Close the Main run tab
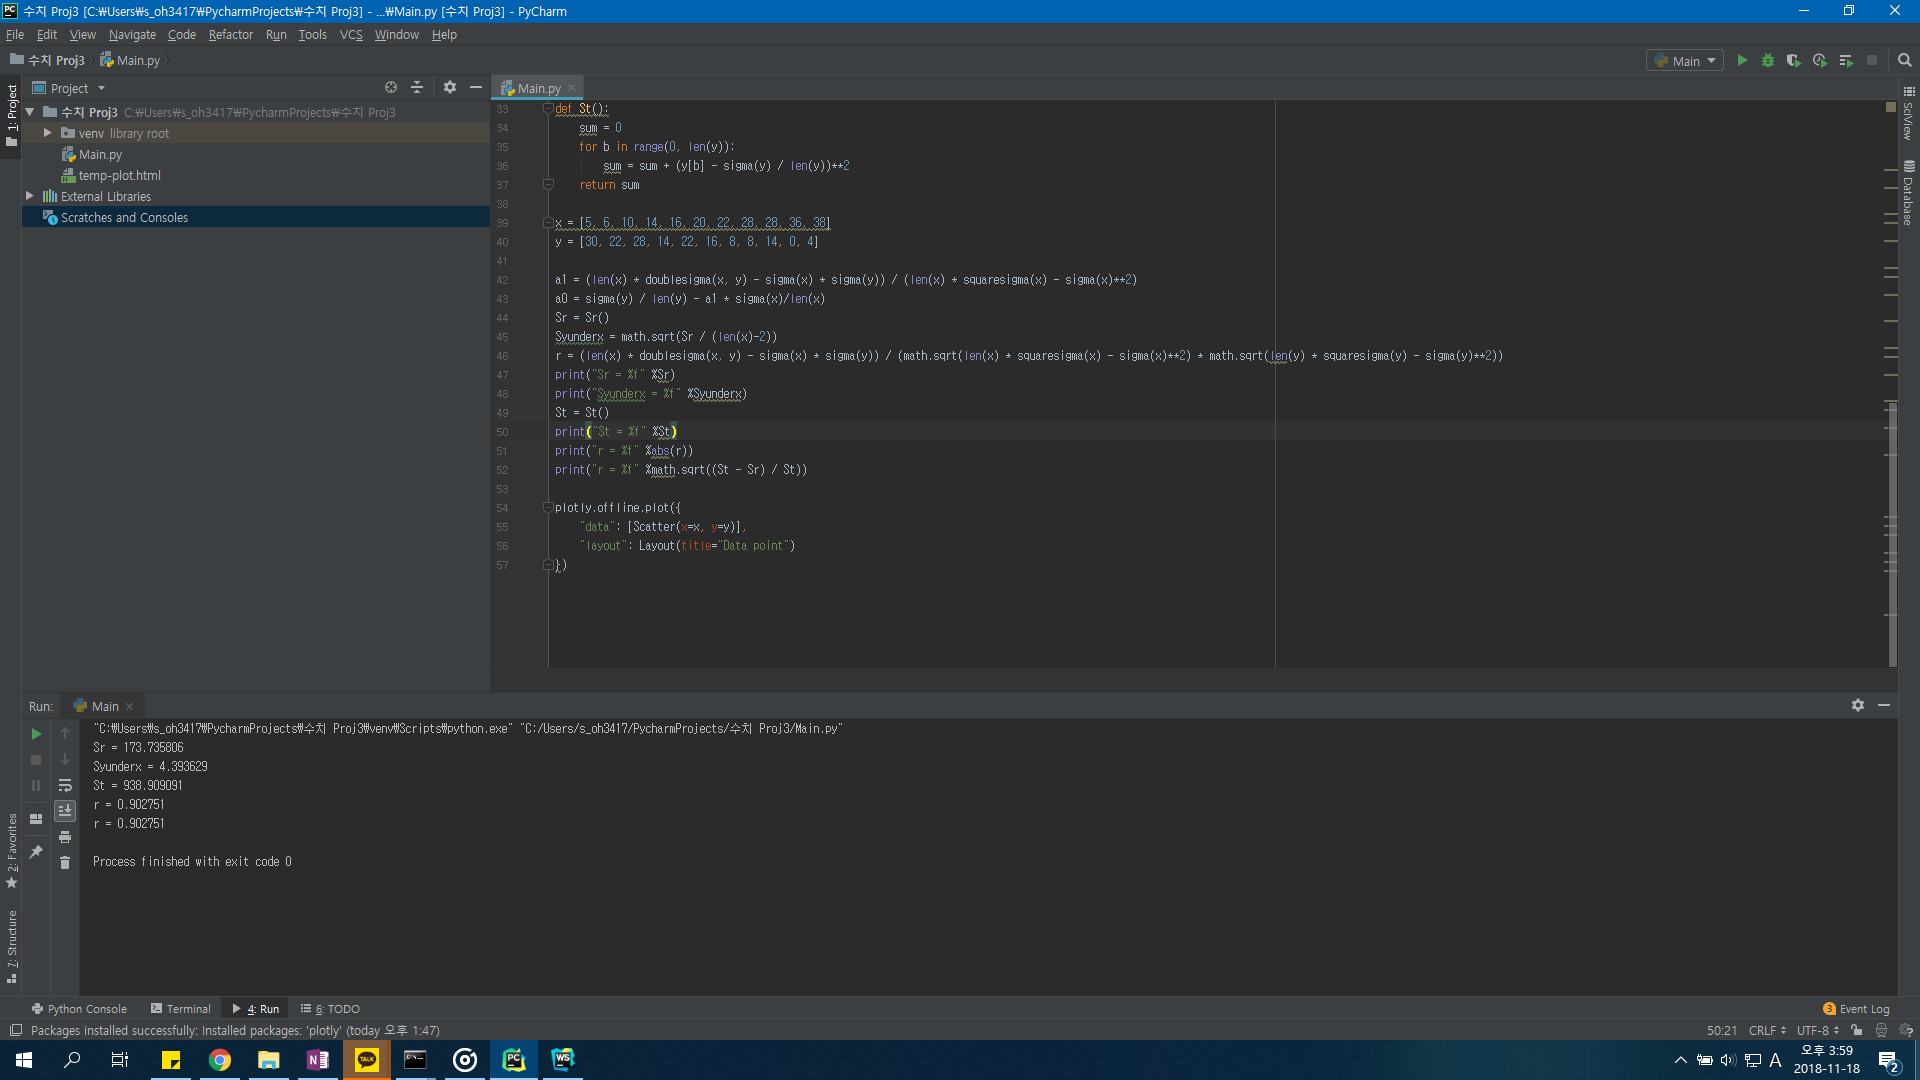The height and width of the screenshot is (1080, 1920). 130,707
